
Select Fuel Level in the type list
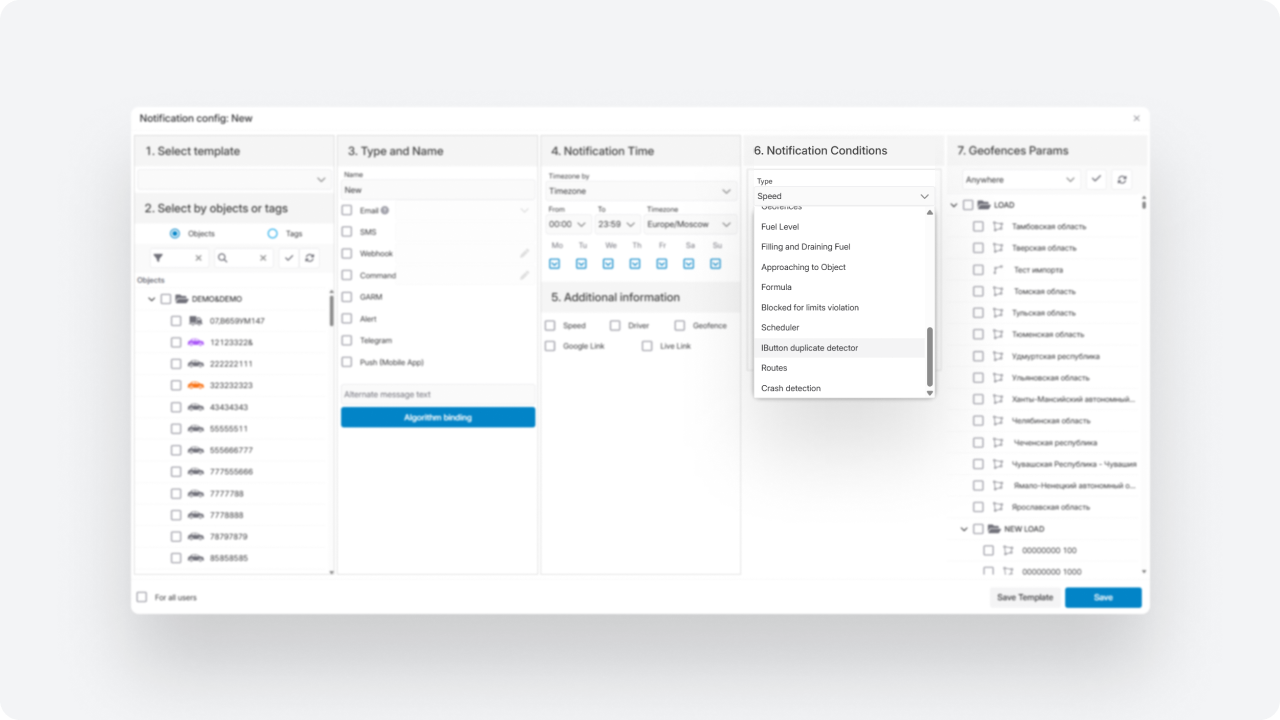coord(779,227)
